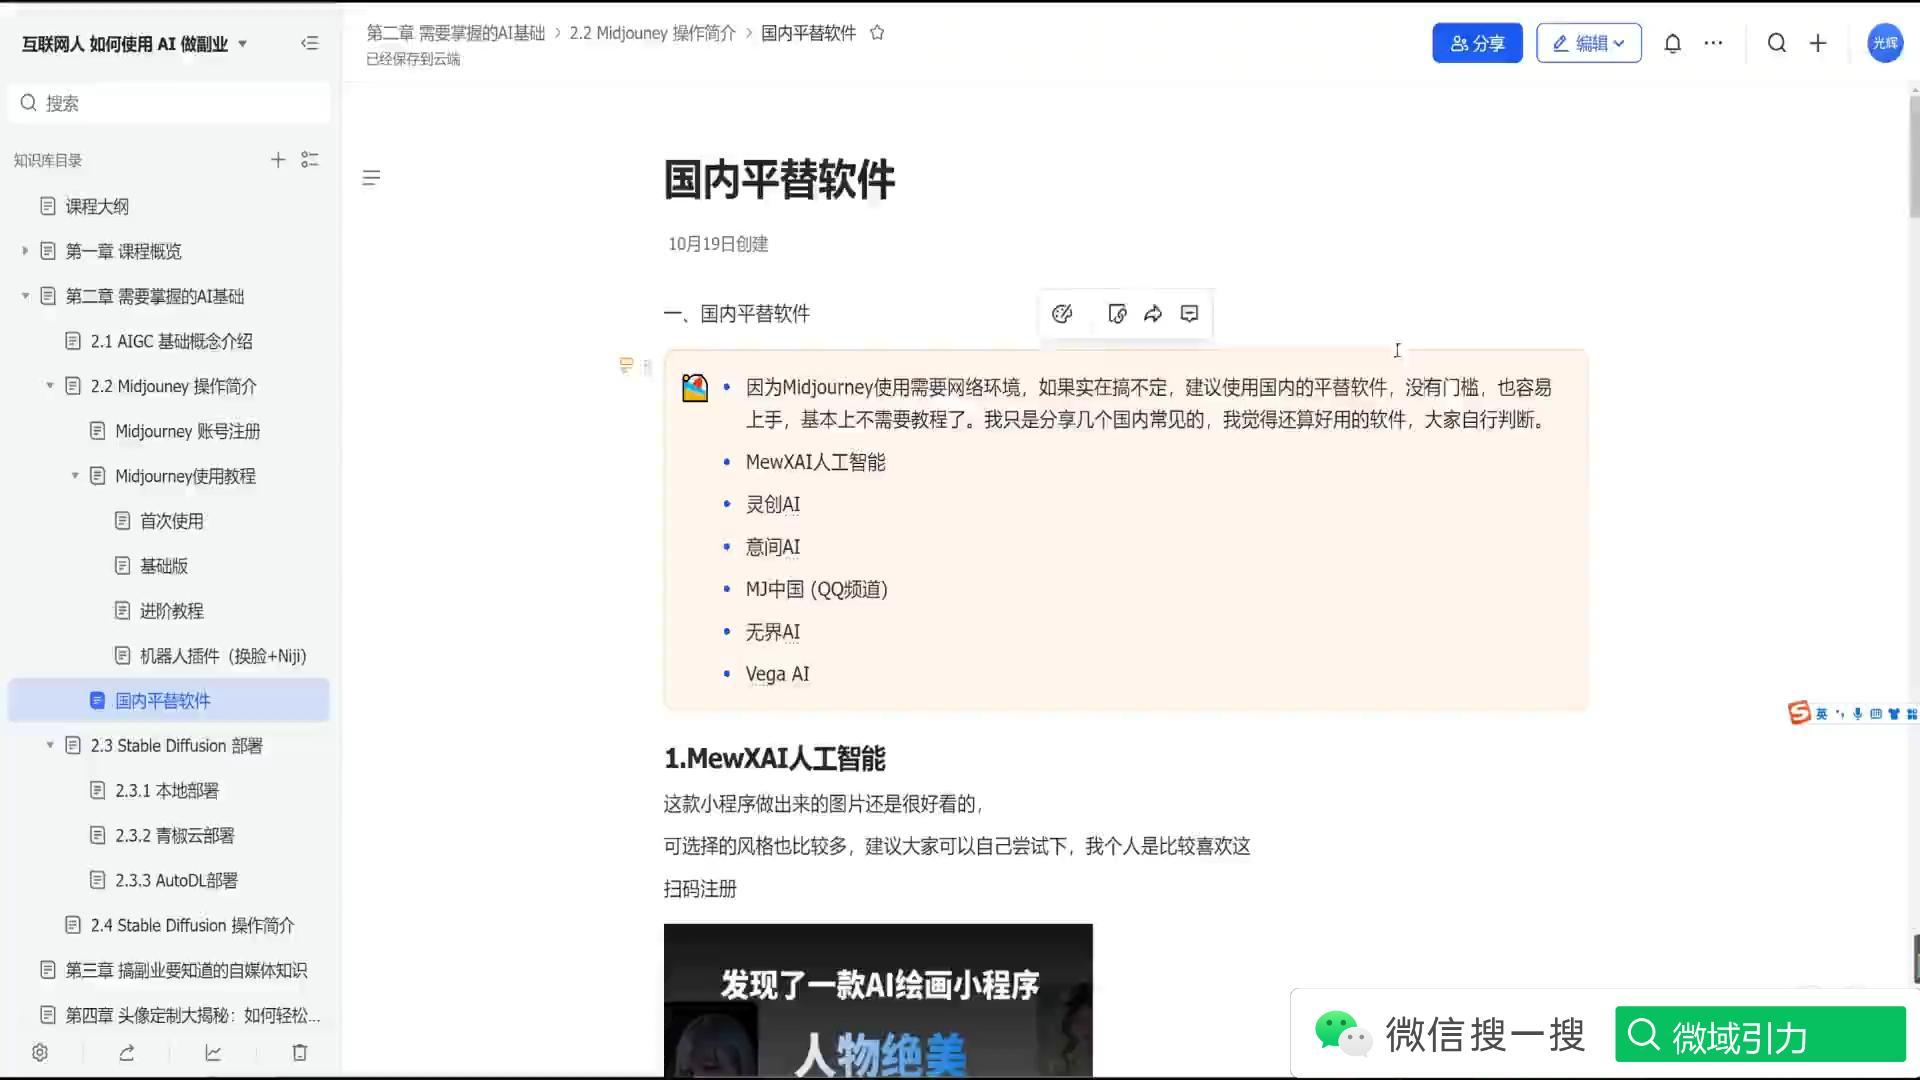Open notifications bell
Image resolution: width=1920 pixels, height=1080 pixels.
[x=1672, y=43]
